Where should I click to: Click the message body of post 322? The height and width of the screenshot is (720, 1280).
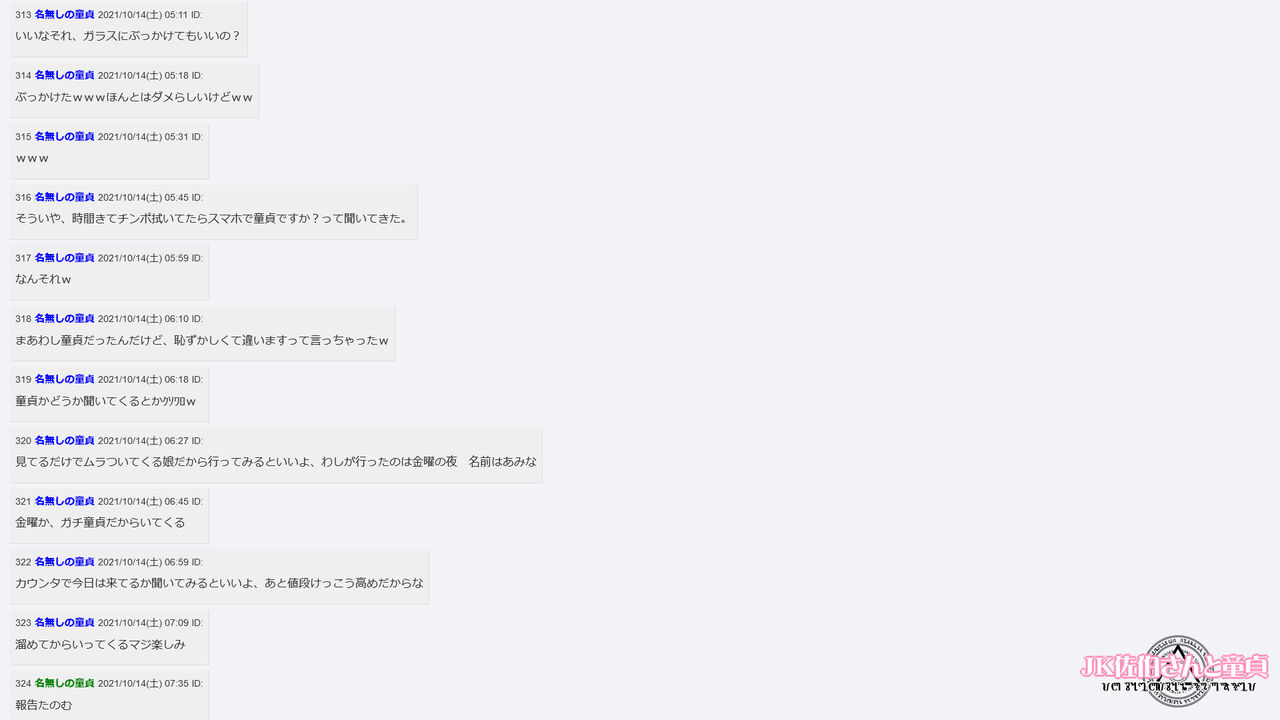pyautogui.click(x=219, y=583)
